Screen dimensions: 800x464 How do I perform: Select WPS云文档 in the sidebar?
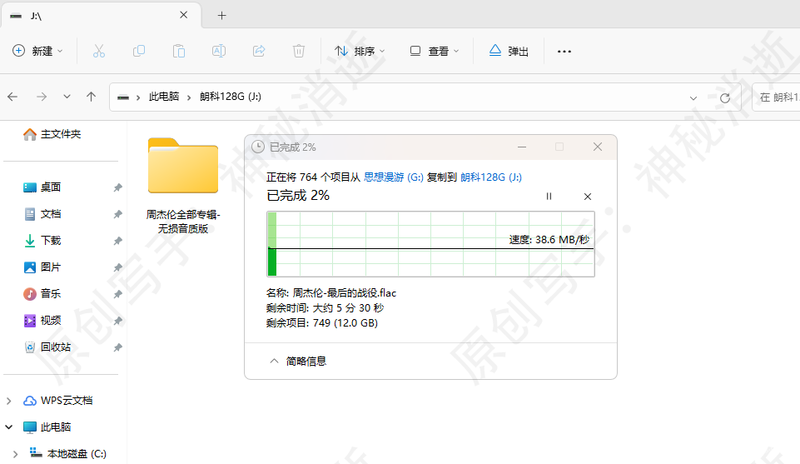coord(58,401)
